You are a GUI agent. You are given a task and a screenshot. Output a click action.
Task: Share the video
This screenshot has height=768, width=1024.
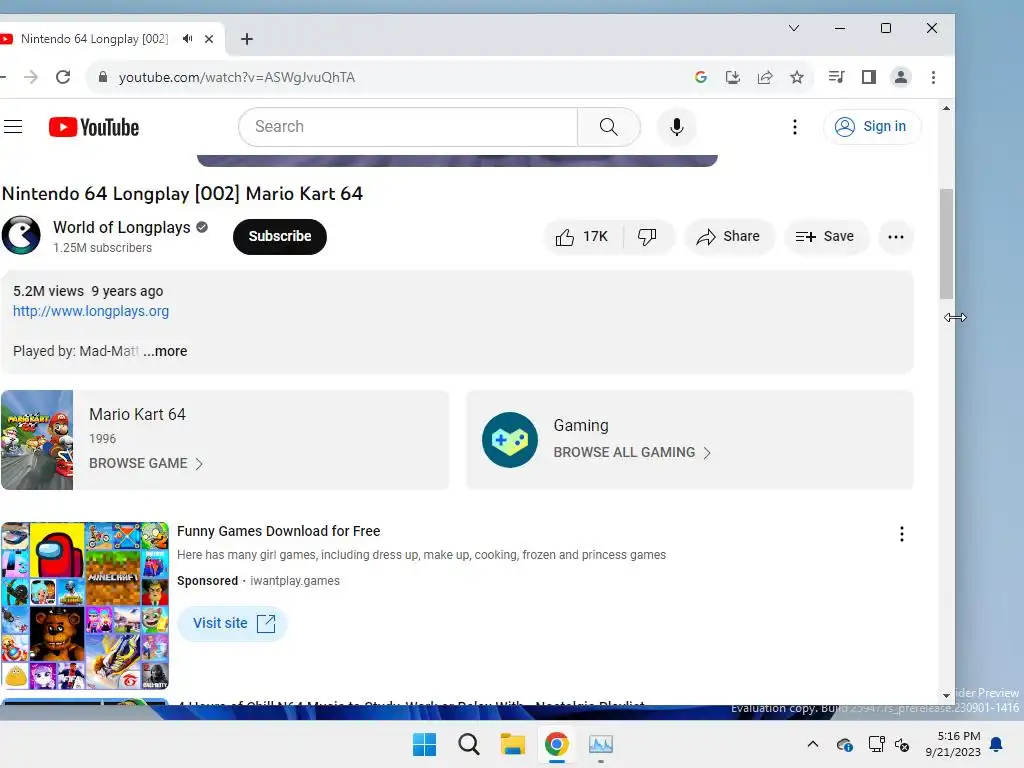(729, 236)
